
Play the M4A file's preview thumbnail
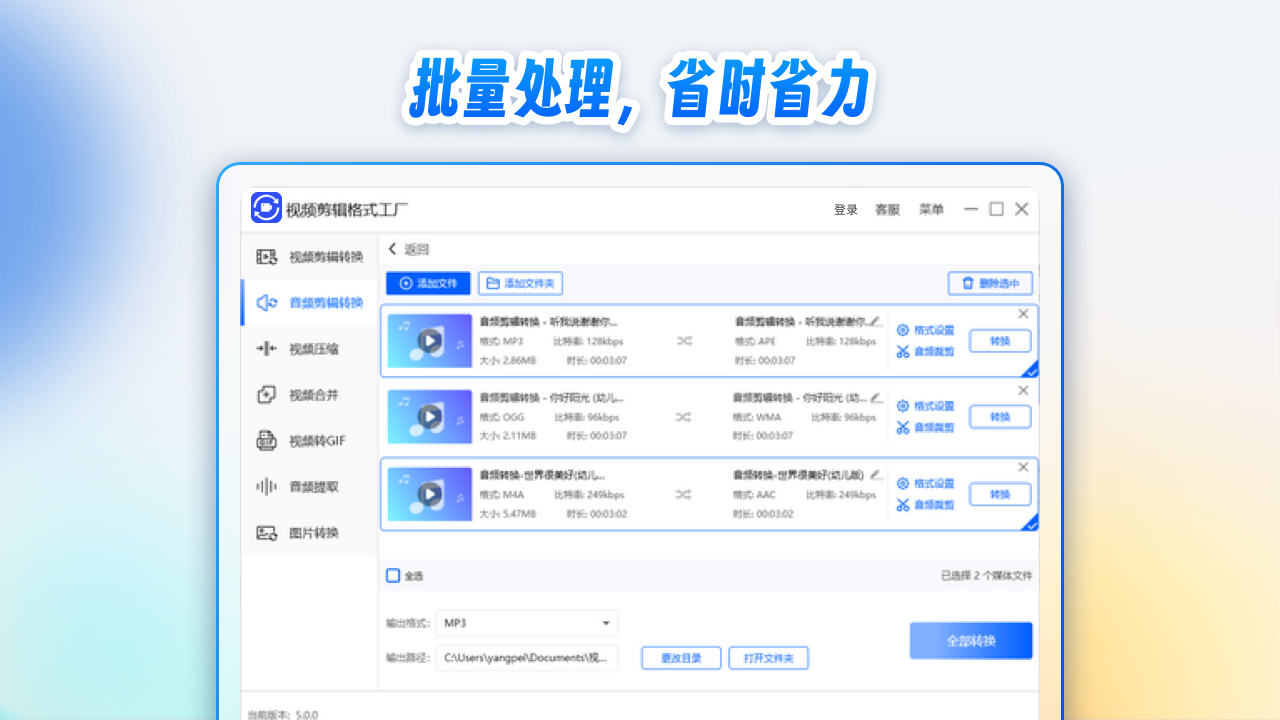point(429,494)
